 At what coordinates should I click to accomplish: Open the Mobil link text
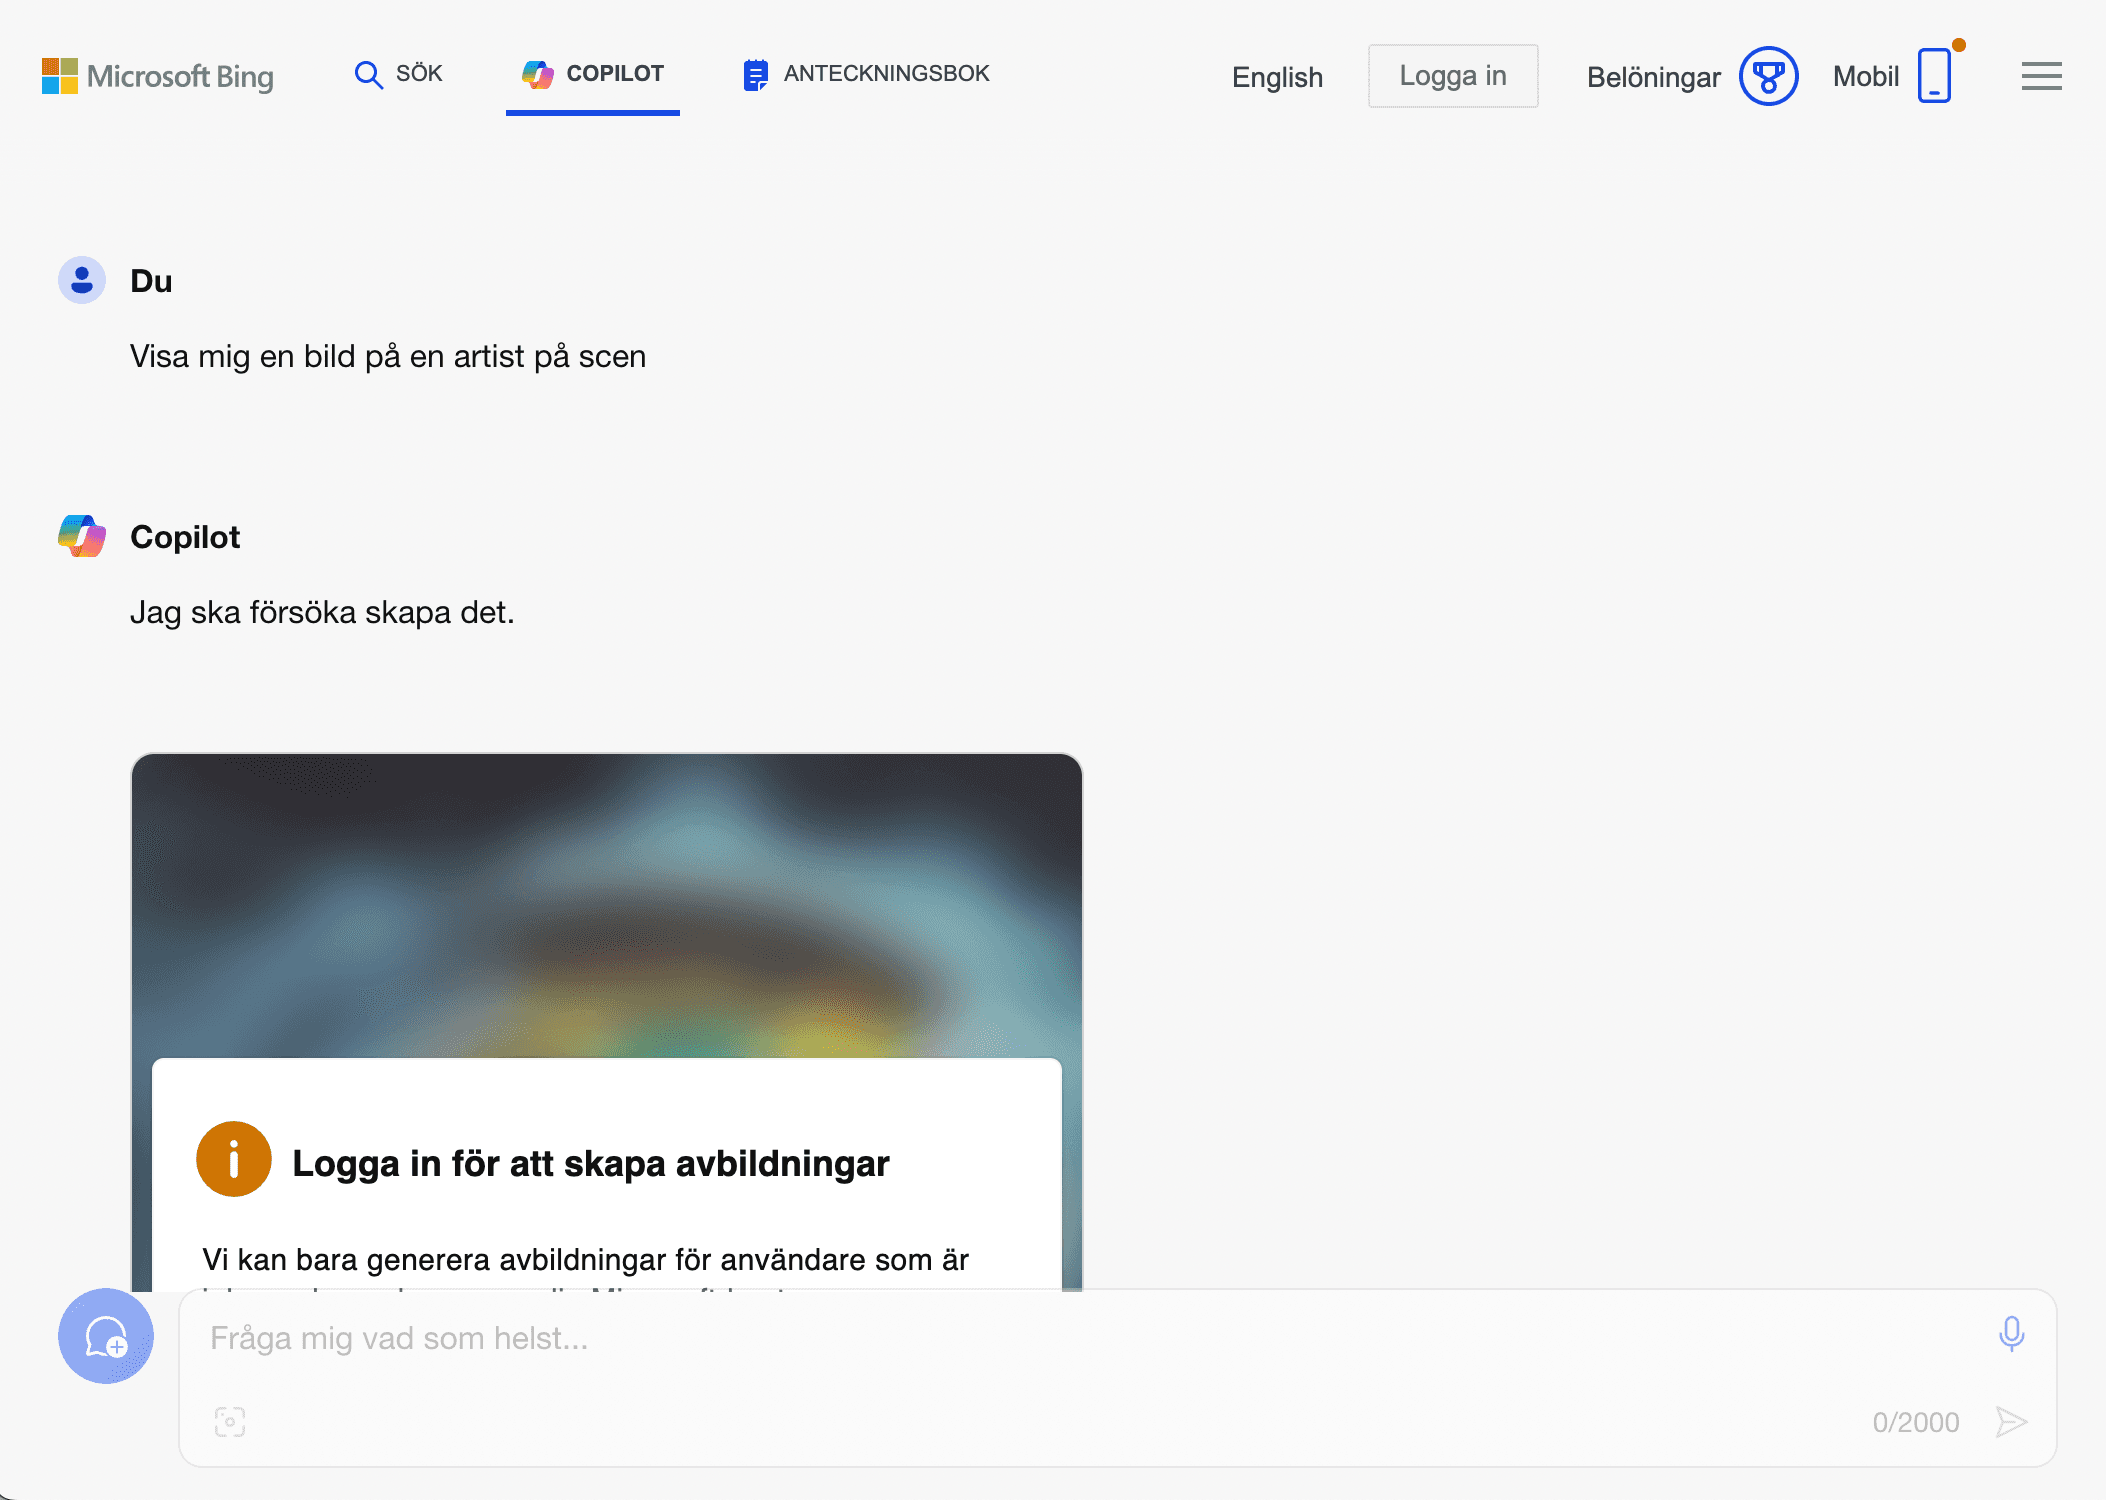point(1865,77)
